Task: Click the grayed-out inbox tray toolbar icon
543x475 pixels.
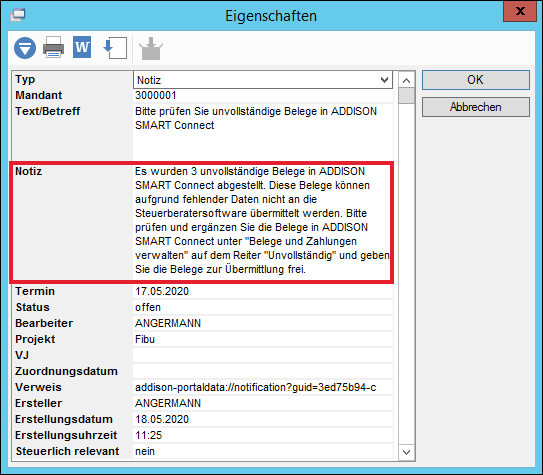Action: point(151,48)
